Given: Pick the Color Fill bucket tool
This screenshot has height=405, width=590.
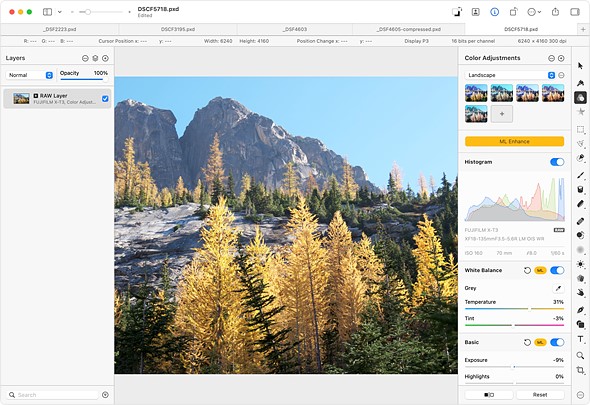Looking at the screenshot, I should 580,189.
